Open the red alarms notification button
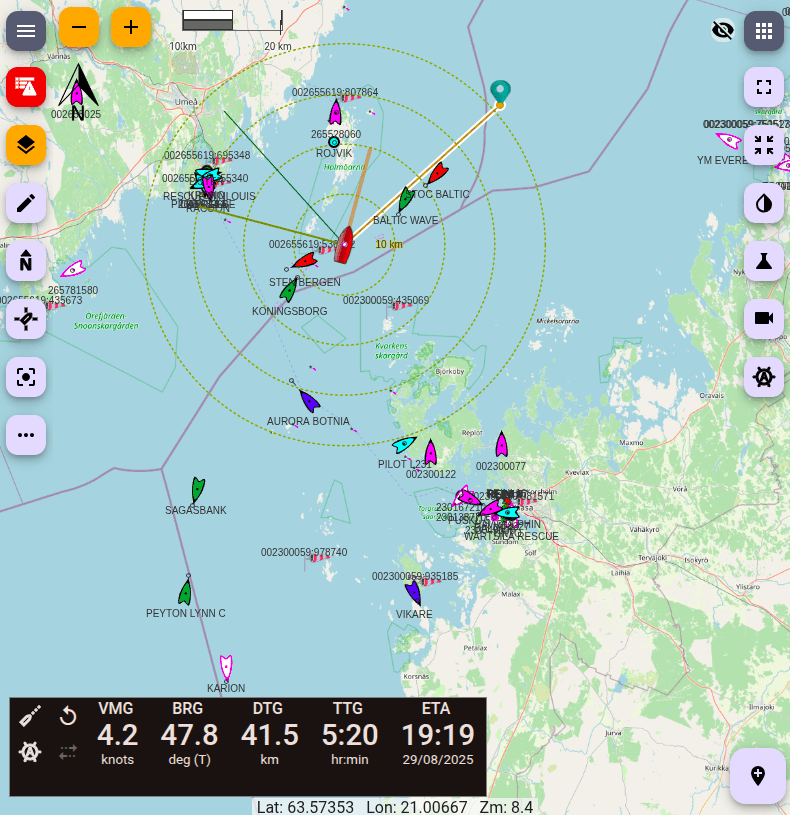This screenshot has height=815, width=790. [26, 88]
